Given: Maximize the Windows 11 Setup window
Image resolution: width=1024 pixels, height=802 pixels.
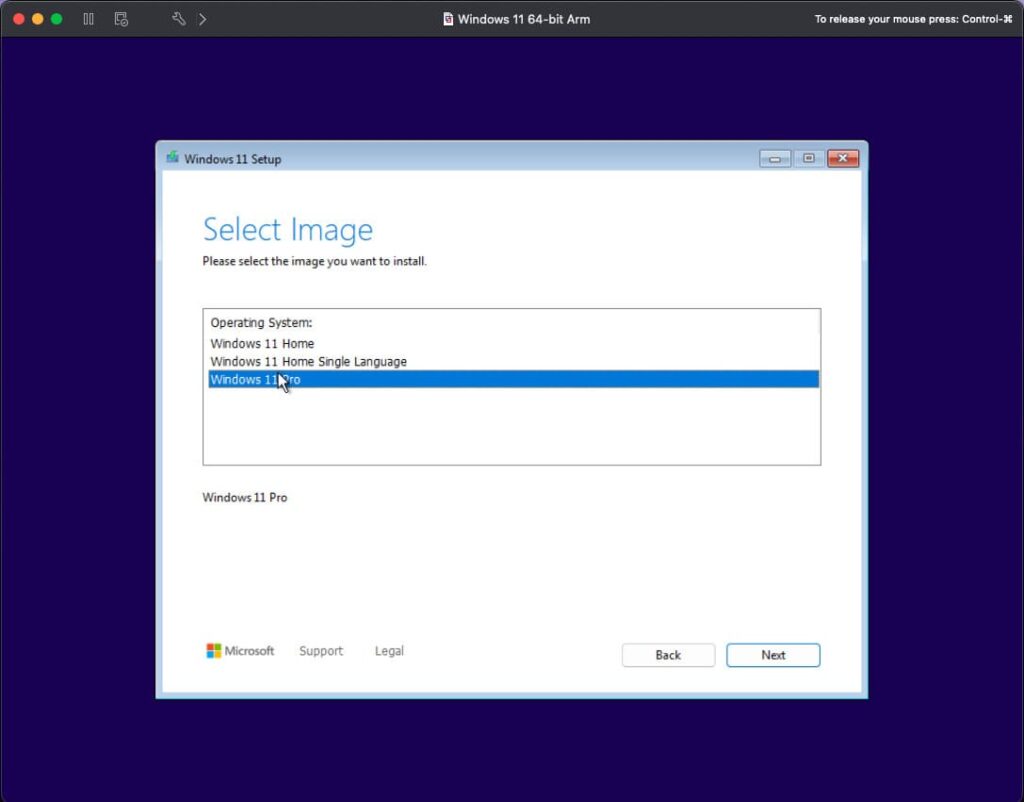Looking at the screenshot, I should [x=808, y=158].
